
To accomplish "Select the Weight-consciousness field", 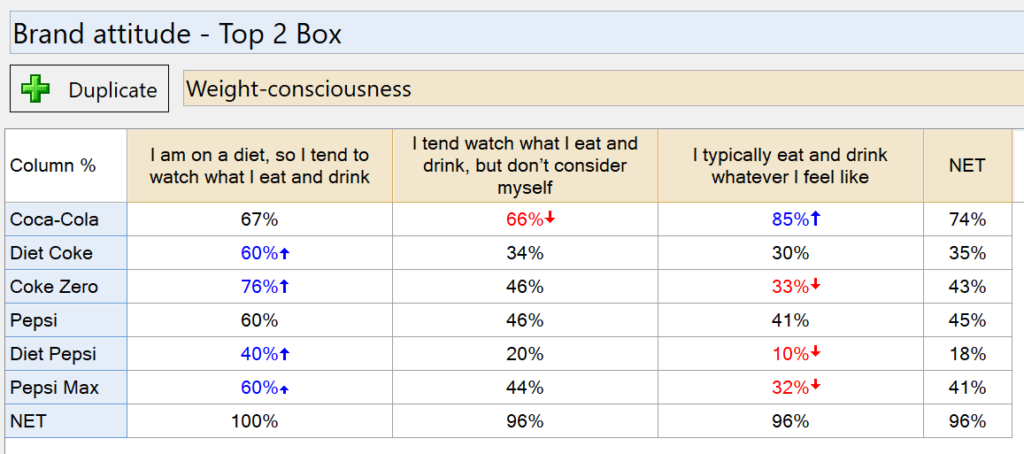I will (600, 89).
